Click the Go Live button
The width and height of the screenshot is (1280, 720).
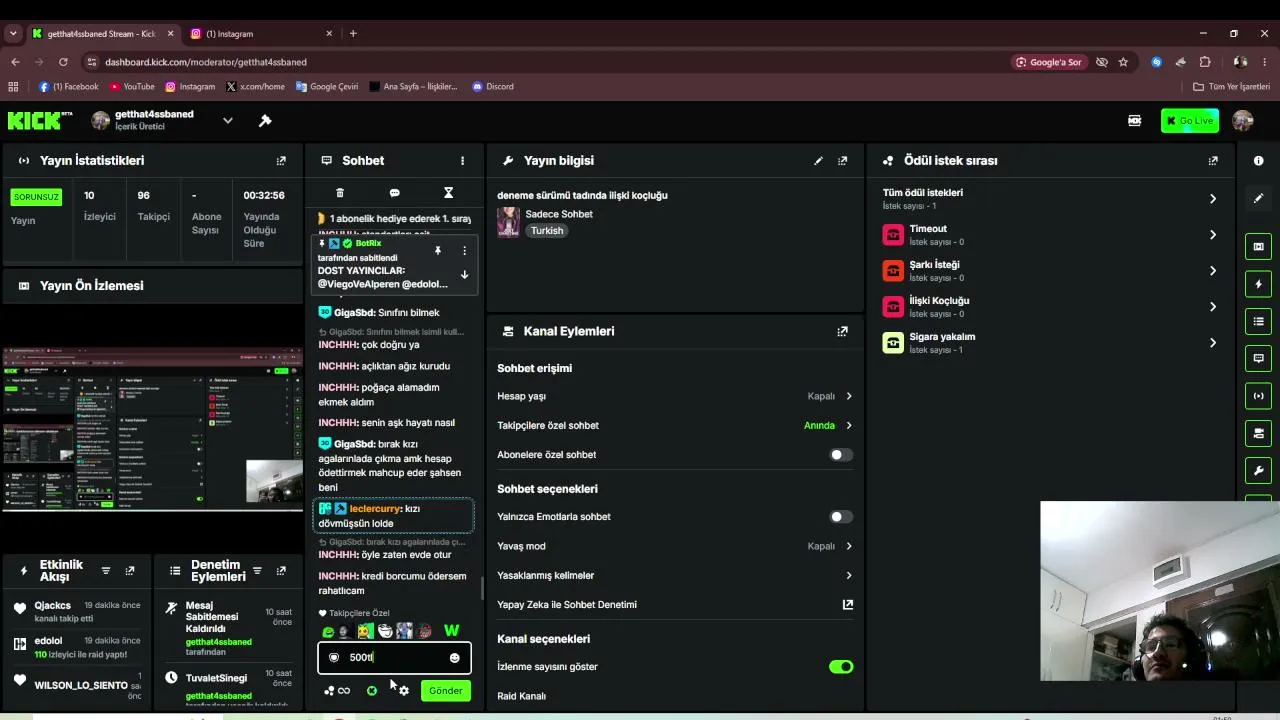[x=1189, y=121]
